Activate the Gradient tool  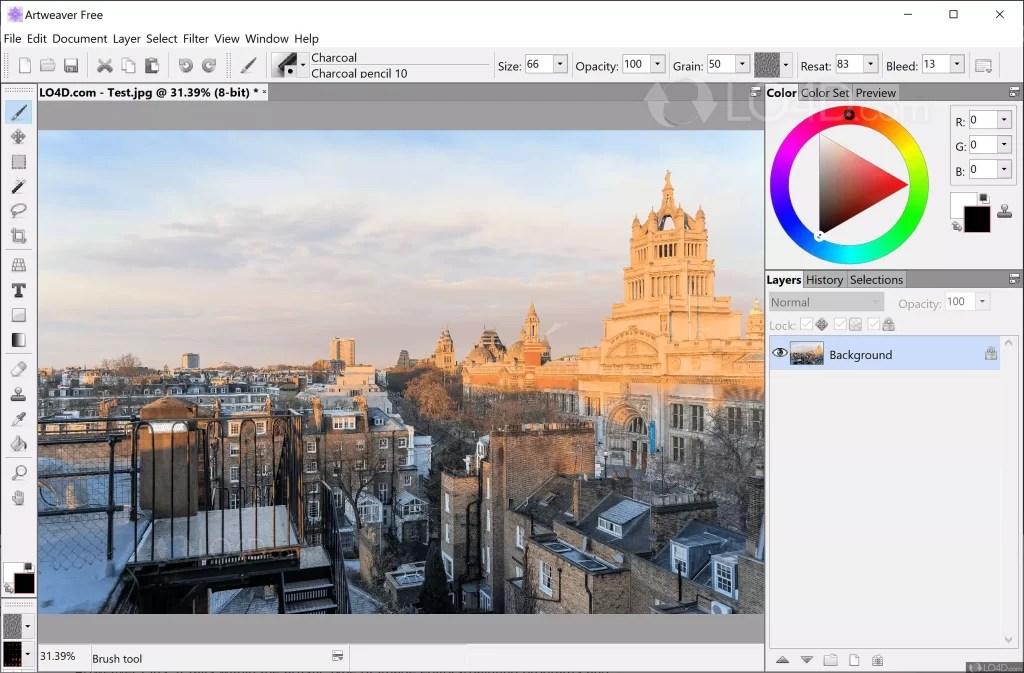coord(18,340)
